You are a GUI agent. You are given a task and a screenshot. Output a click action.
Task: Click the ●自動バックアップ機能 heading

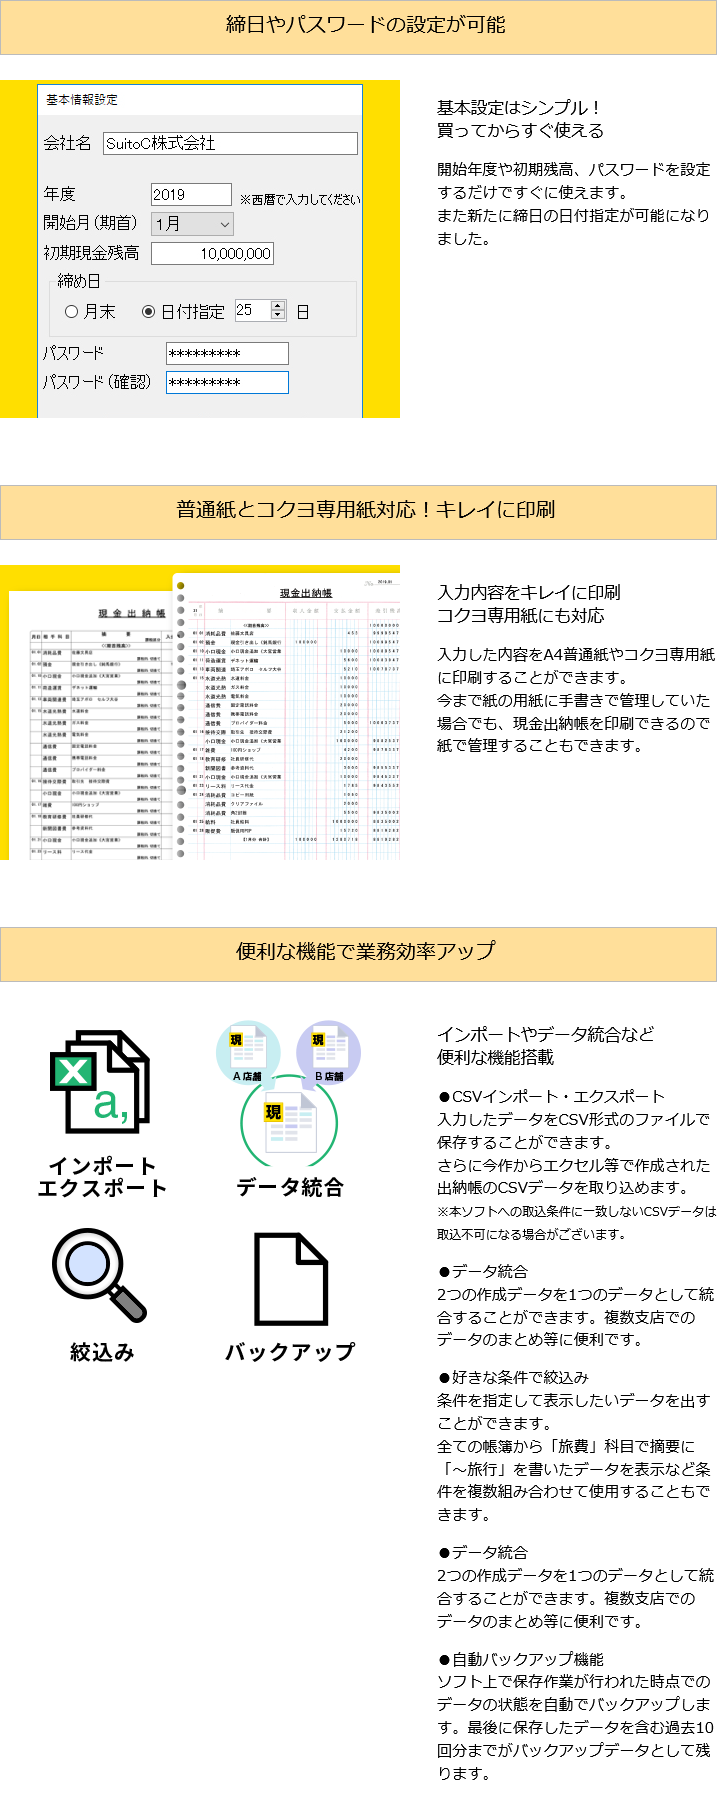coord(520,1659)
